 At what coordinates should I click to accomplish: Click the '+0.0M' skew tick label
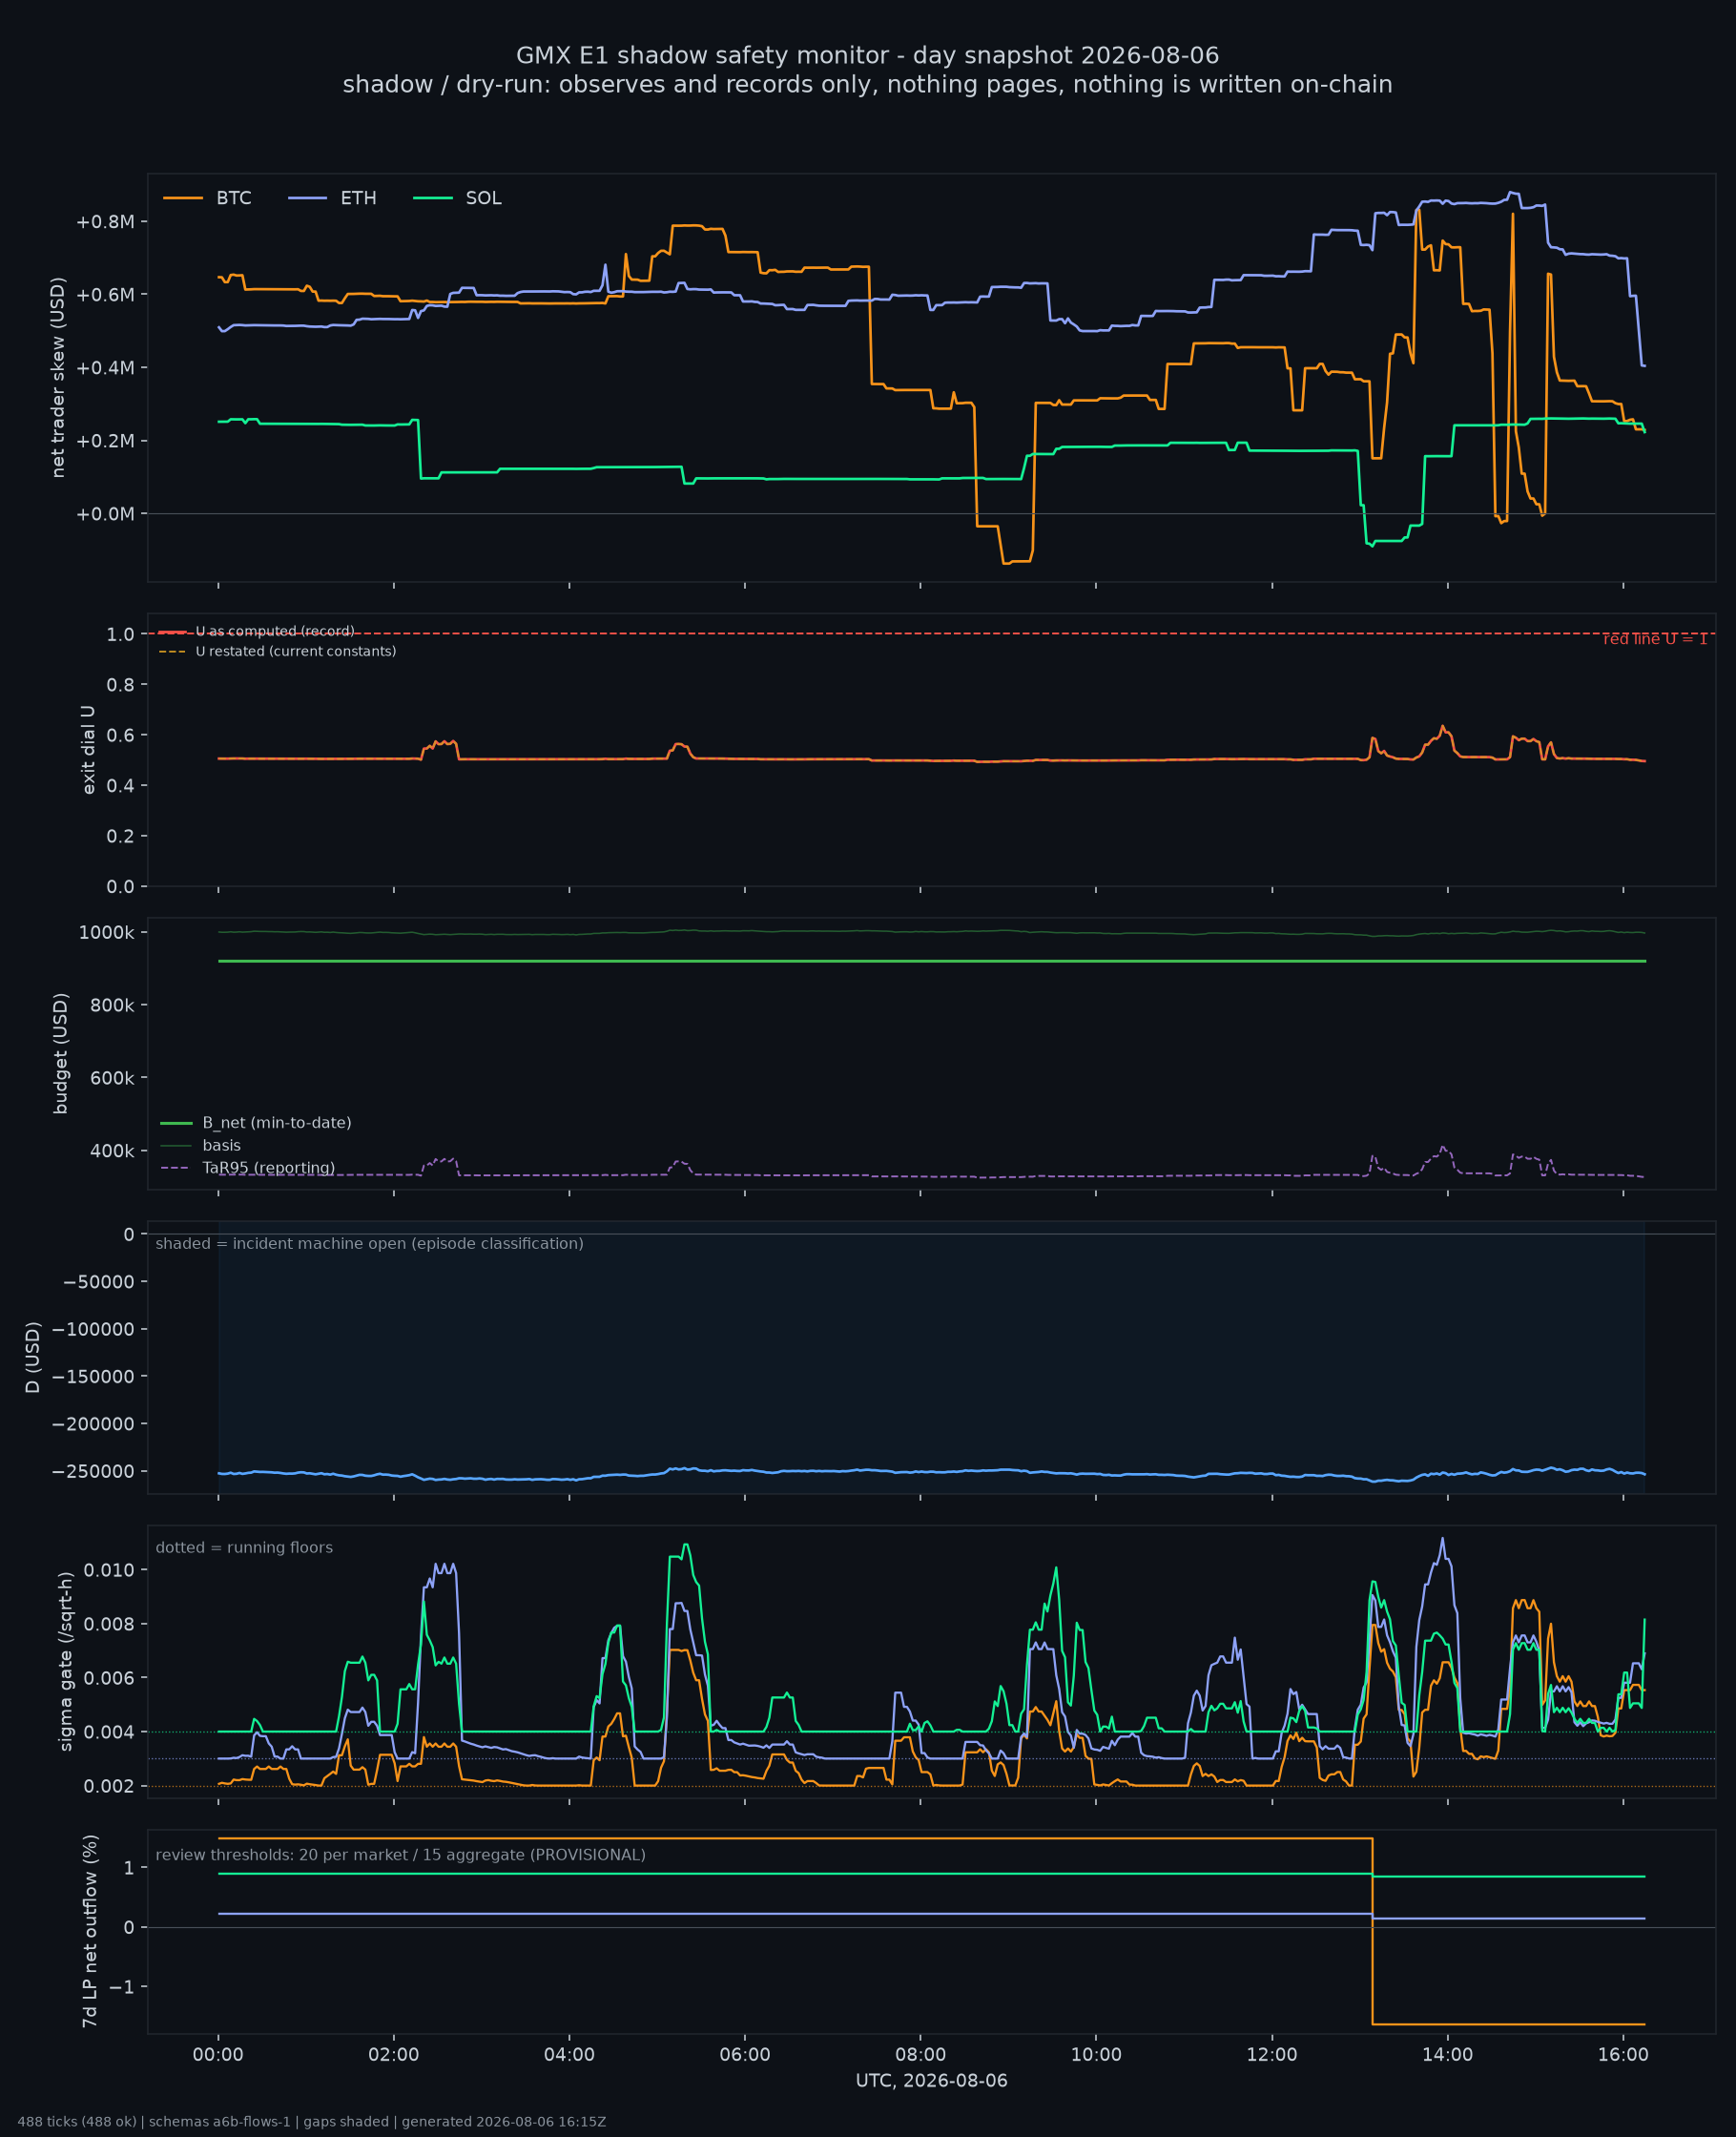(x=105, y=514)
